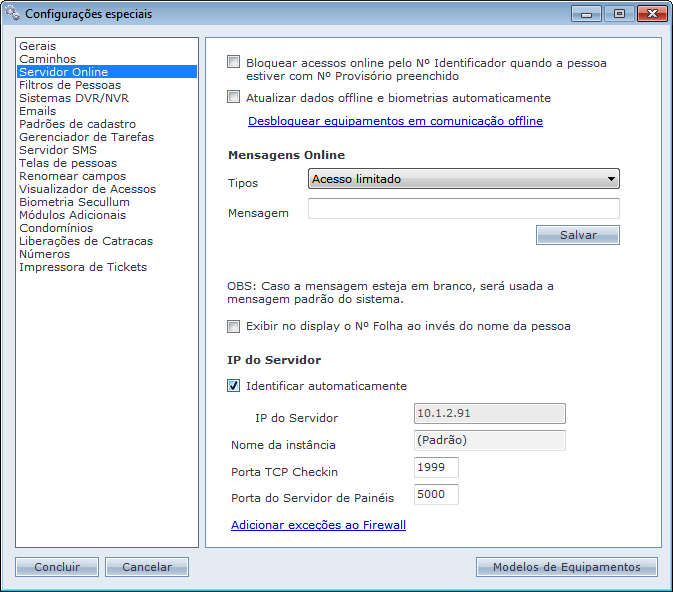Open the Caminhos settings section
The width and height of the screenshot is (673, 592).
click(47, 59)
